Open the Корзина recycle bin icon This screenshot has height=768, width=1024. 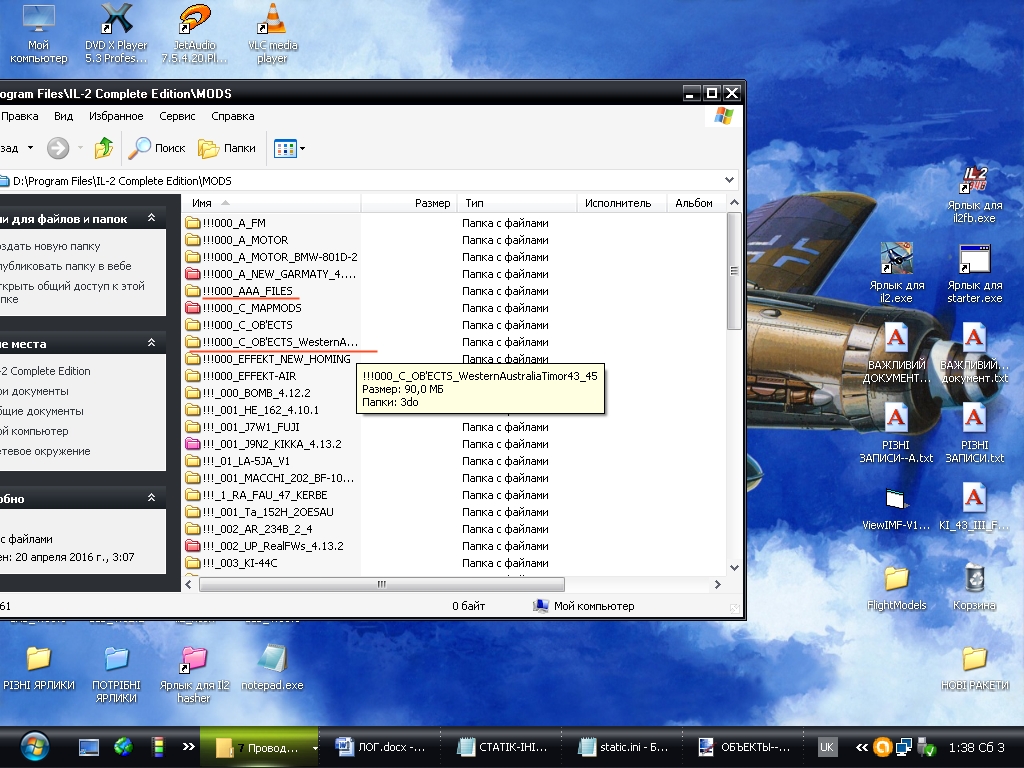coord(974,579)
